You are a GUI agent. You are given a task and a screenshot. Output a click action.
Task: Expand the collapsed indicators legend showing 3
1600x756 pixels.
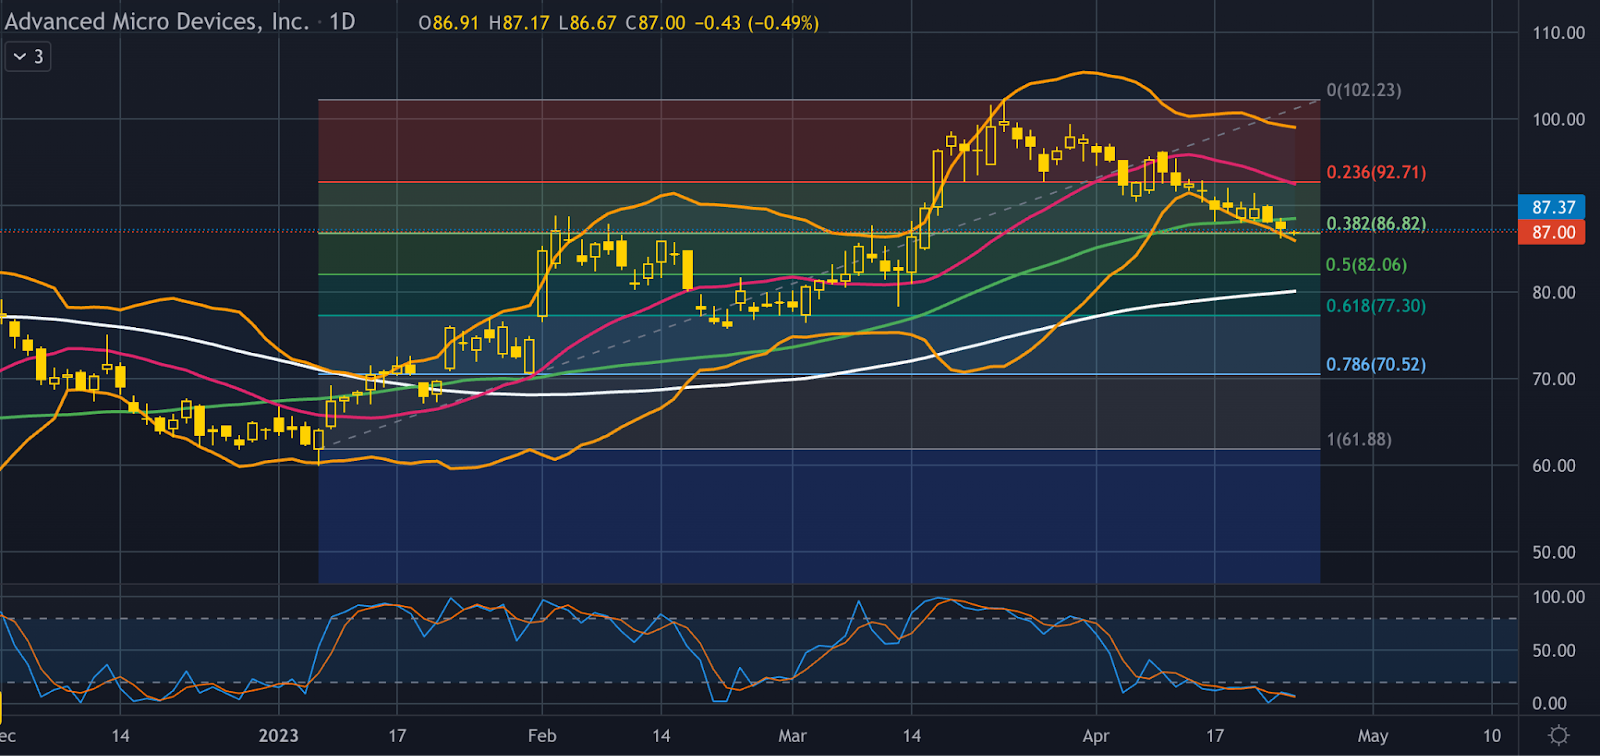click(x=27, y=57)
